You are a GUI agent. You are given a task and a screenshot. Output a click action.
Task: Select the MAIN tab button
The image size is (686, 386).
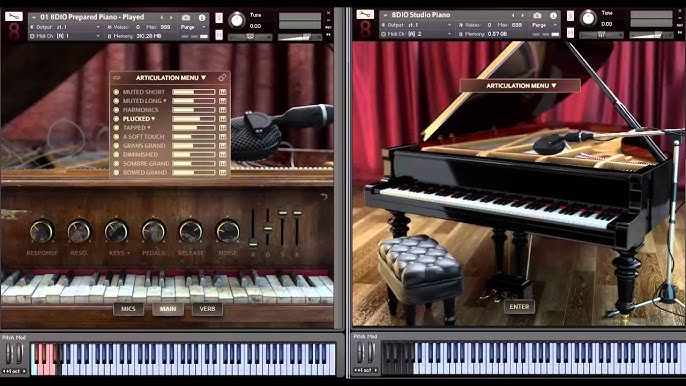[x=168, y=309]
